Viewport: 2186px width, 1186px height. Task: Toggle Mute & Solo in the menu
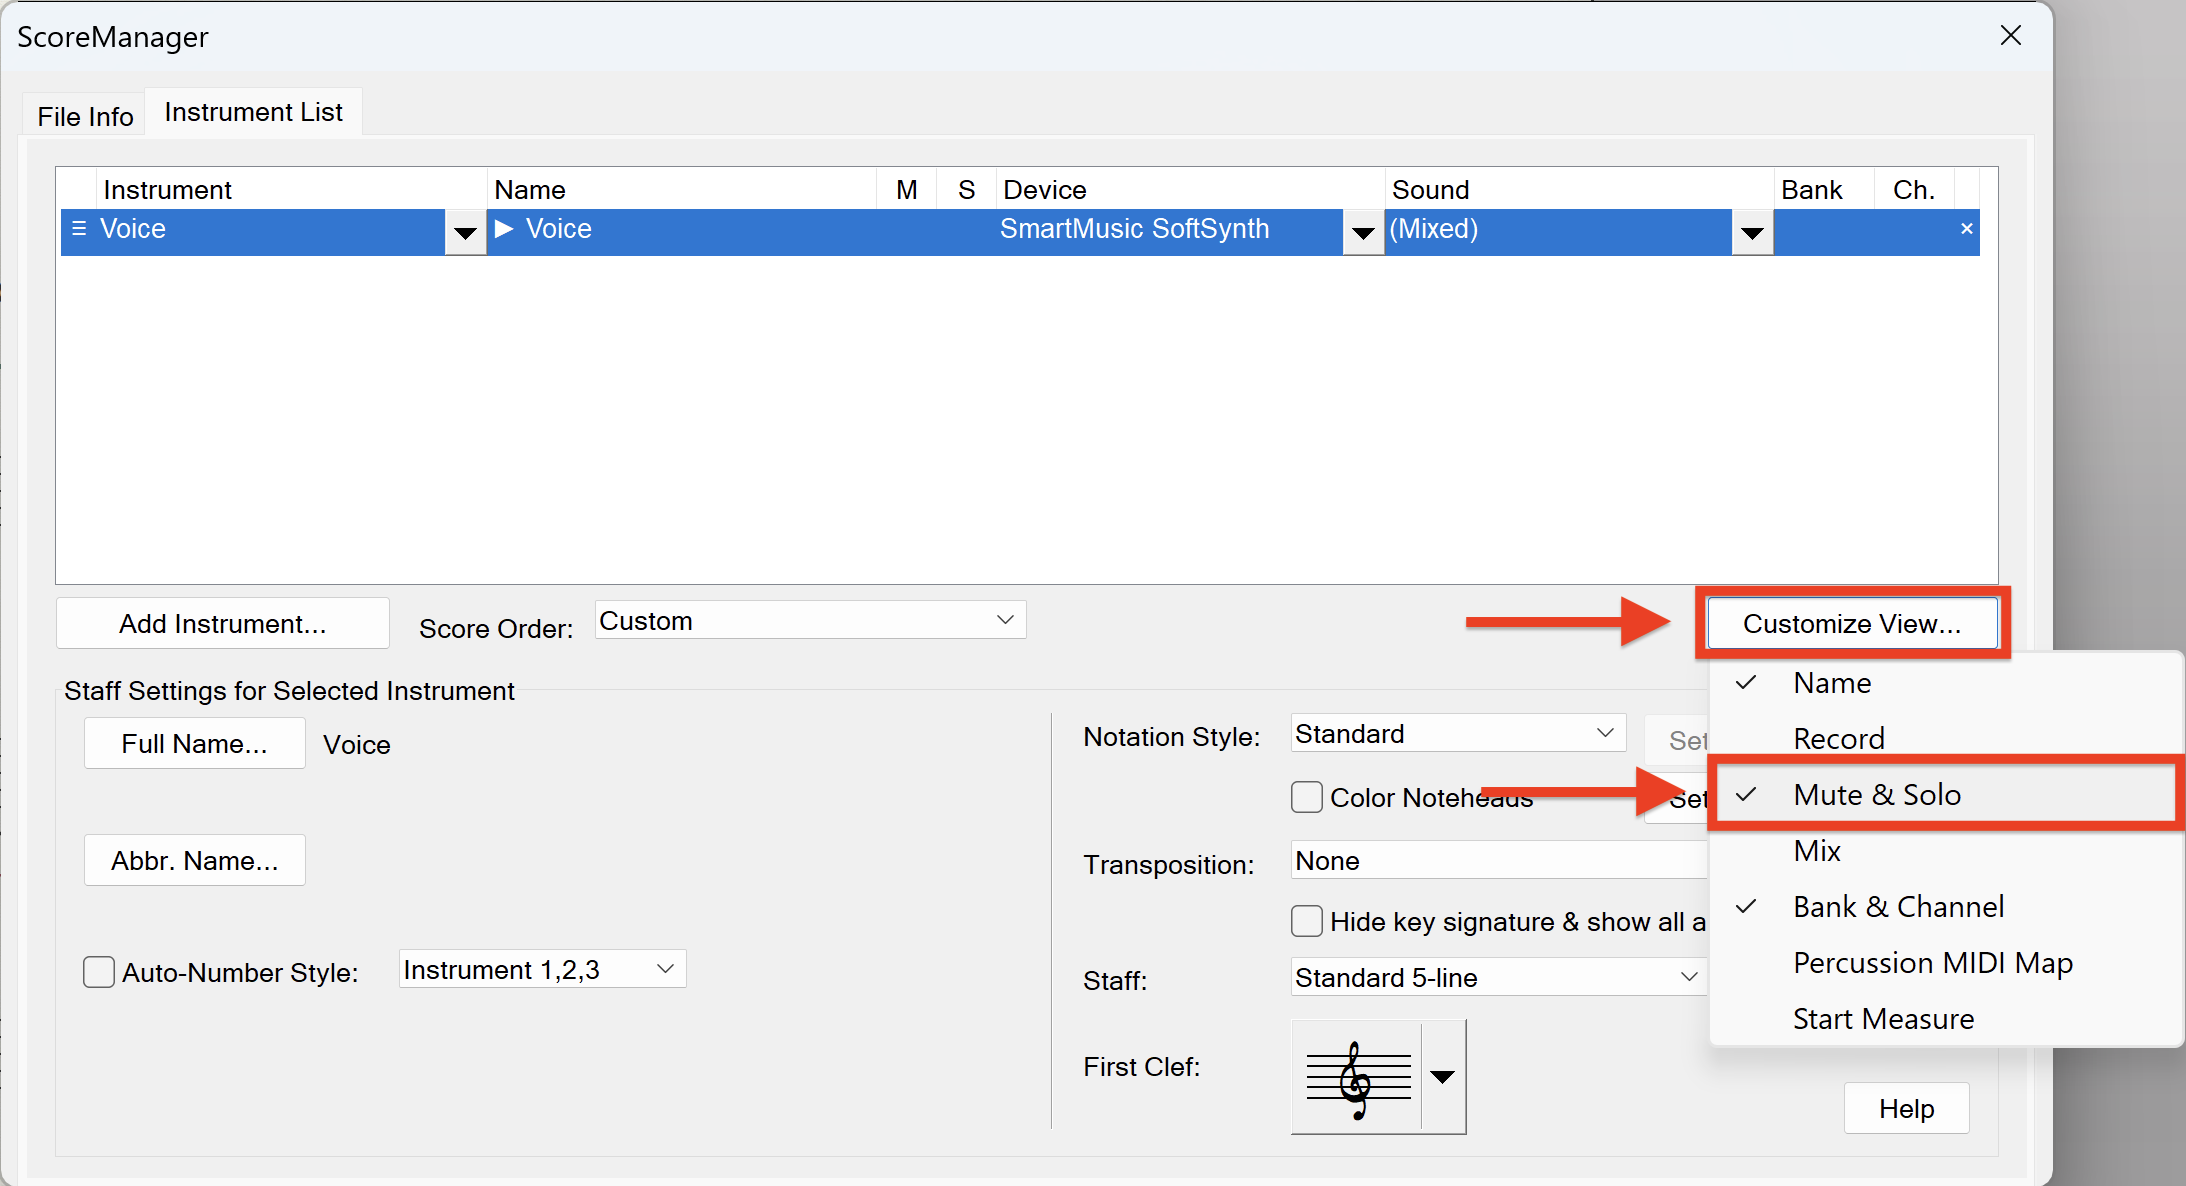[1945, 795]
